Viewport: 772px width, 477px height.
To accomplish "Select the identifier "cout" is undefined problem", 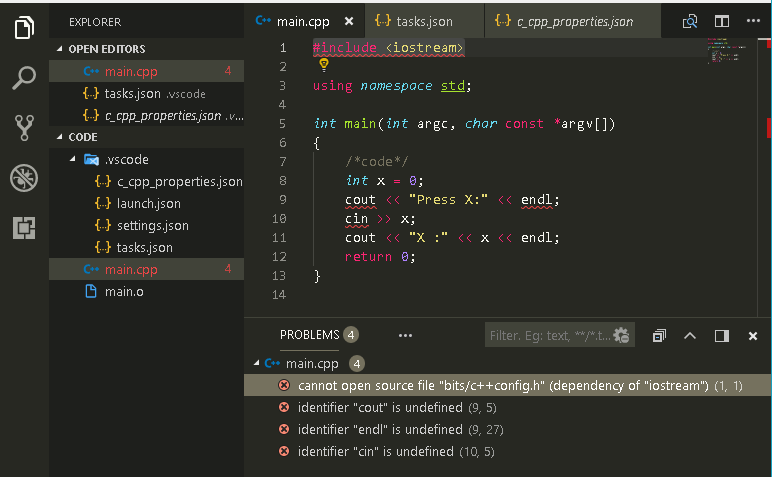I will tap(508, 407).
